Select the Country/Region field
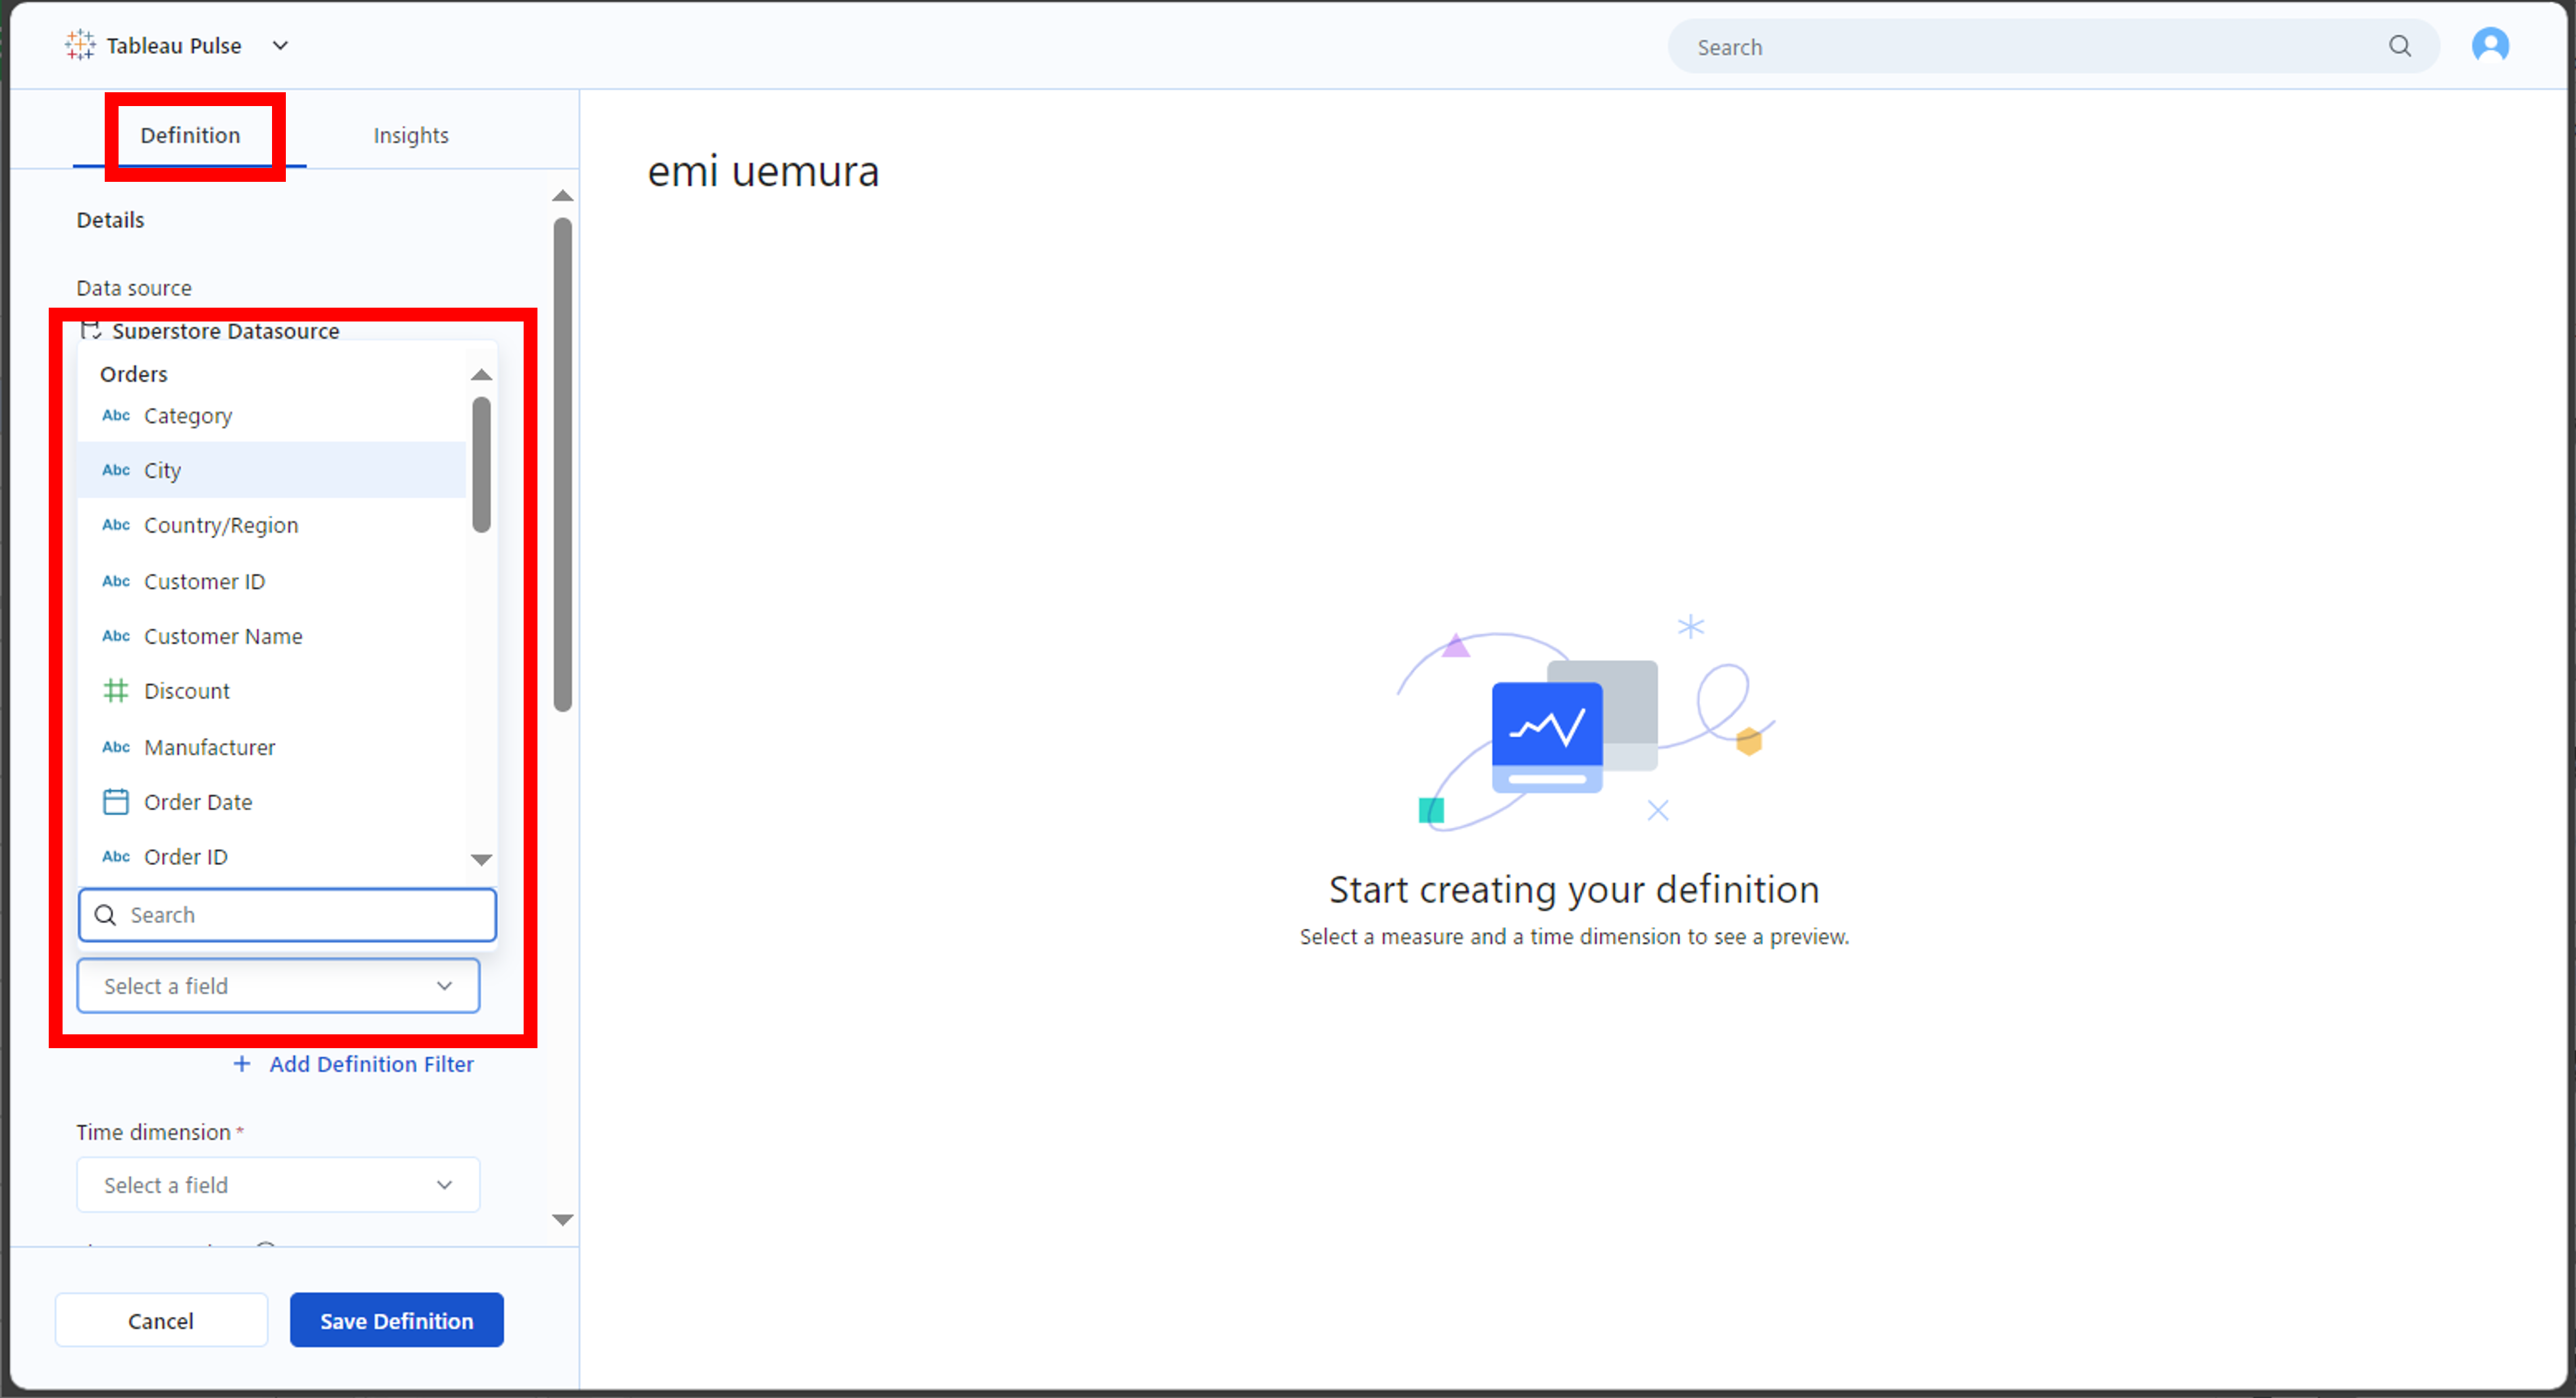Screen dimensions: 2576x1398 (272, 525)
